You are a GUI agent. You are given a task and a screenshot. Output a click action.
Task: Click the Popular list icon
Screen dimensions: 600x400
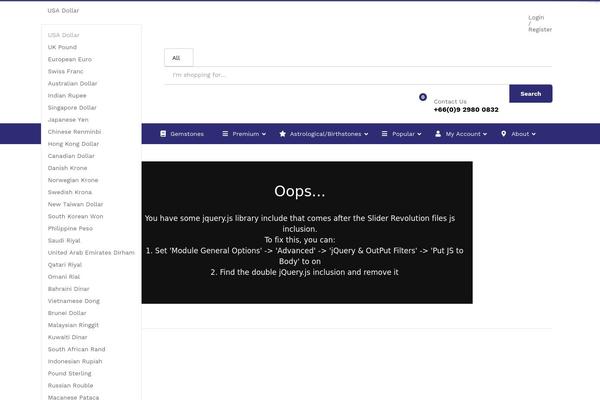(384, 134)
